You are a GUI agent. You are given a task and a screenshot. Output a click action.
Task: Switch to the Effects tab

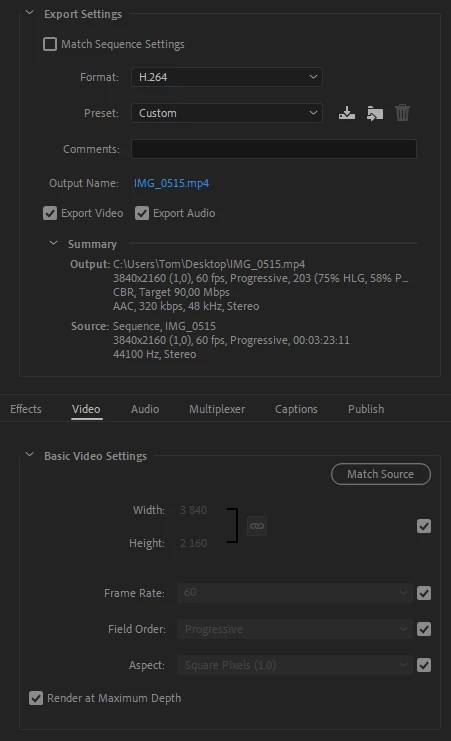click(26, 409)
